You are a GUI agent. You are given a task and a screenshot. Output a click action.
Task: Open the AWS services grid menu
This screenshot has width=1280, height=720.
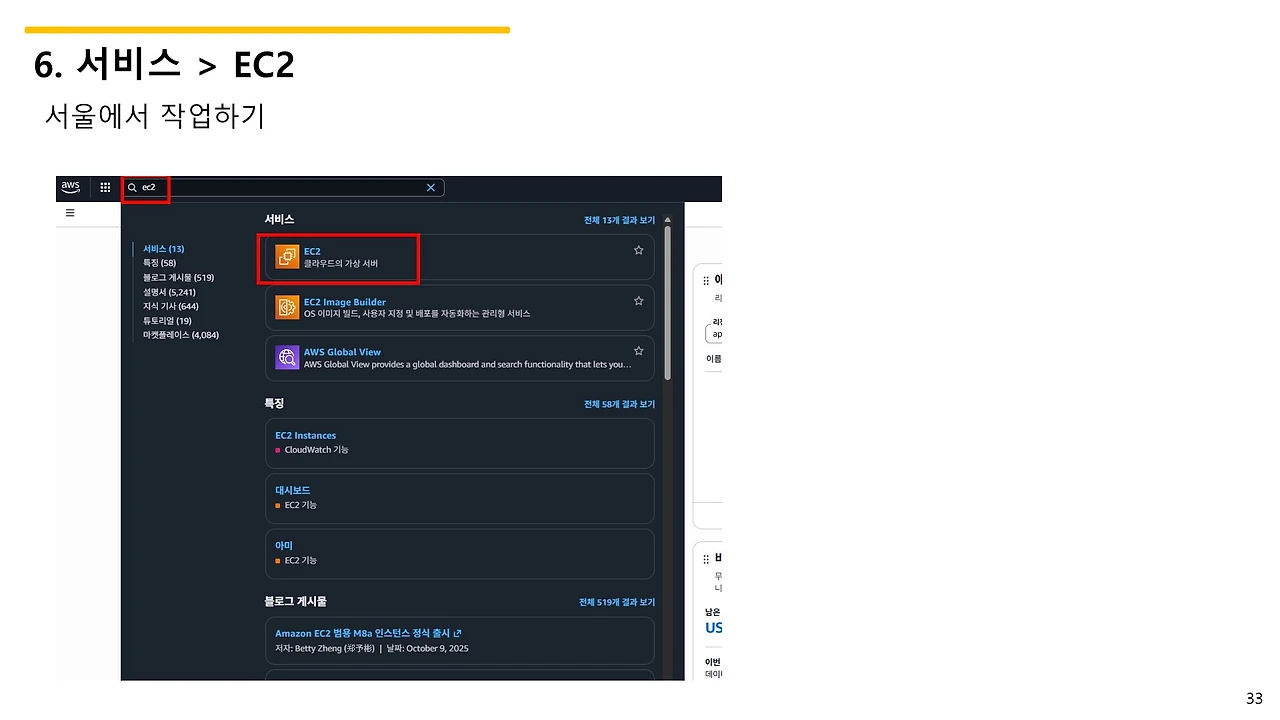(x=105, y=187)
